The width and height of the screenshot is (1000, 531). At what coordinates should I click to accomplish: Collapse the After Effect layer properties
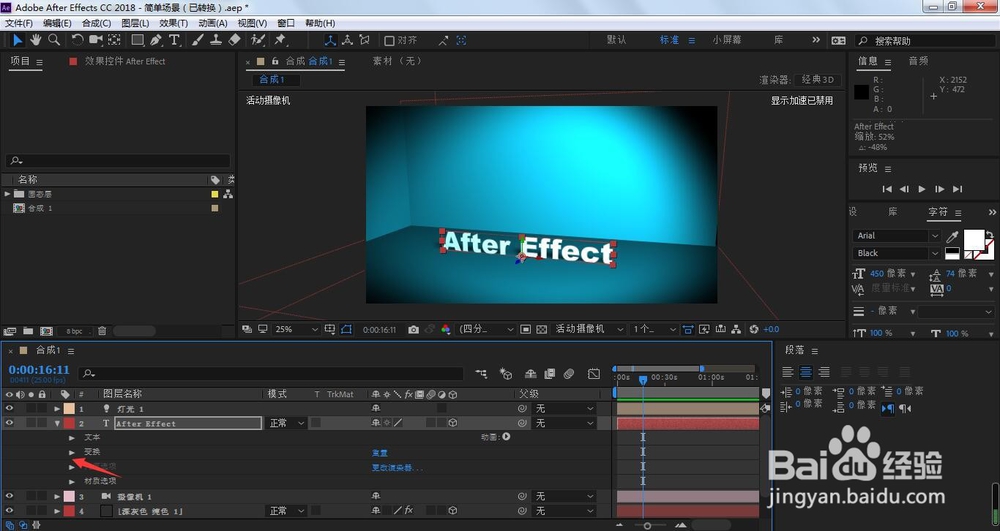(x=57, y=423)
